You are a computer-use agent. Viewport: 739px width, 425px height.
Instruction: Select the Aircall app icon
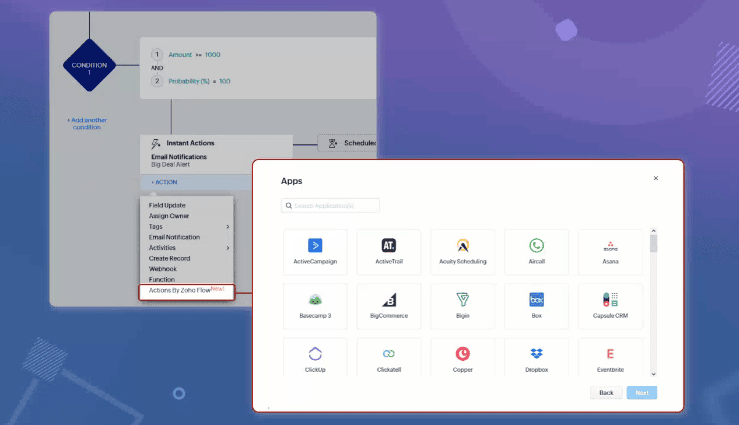click(536, 245)
